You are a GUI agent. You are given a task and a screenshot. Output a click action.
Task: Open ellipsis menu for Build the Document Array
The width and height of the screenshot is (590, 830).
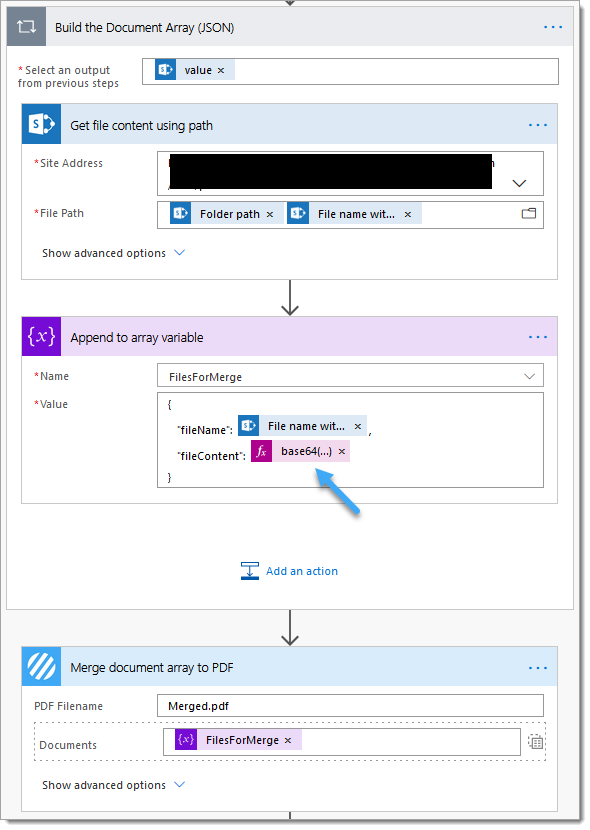click(553, 27)
